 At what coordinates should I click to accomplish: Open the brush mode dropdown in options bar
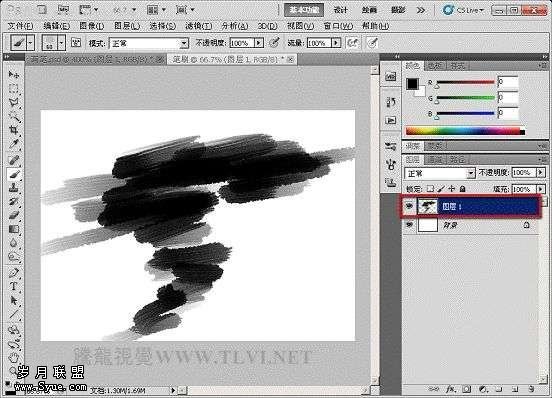[149, 43]
